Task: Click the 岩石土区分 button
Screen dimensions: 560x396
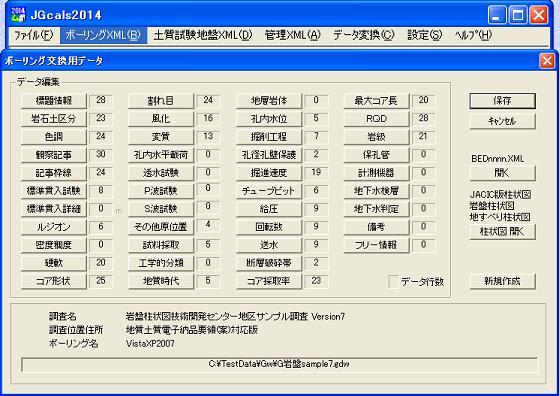Action: (x=54, y=119)
